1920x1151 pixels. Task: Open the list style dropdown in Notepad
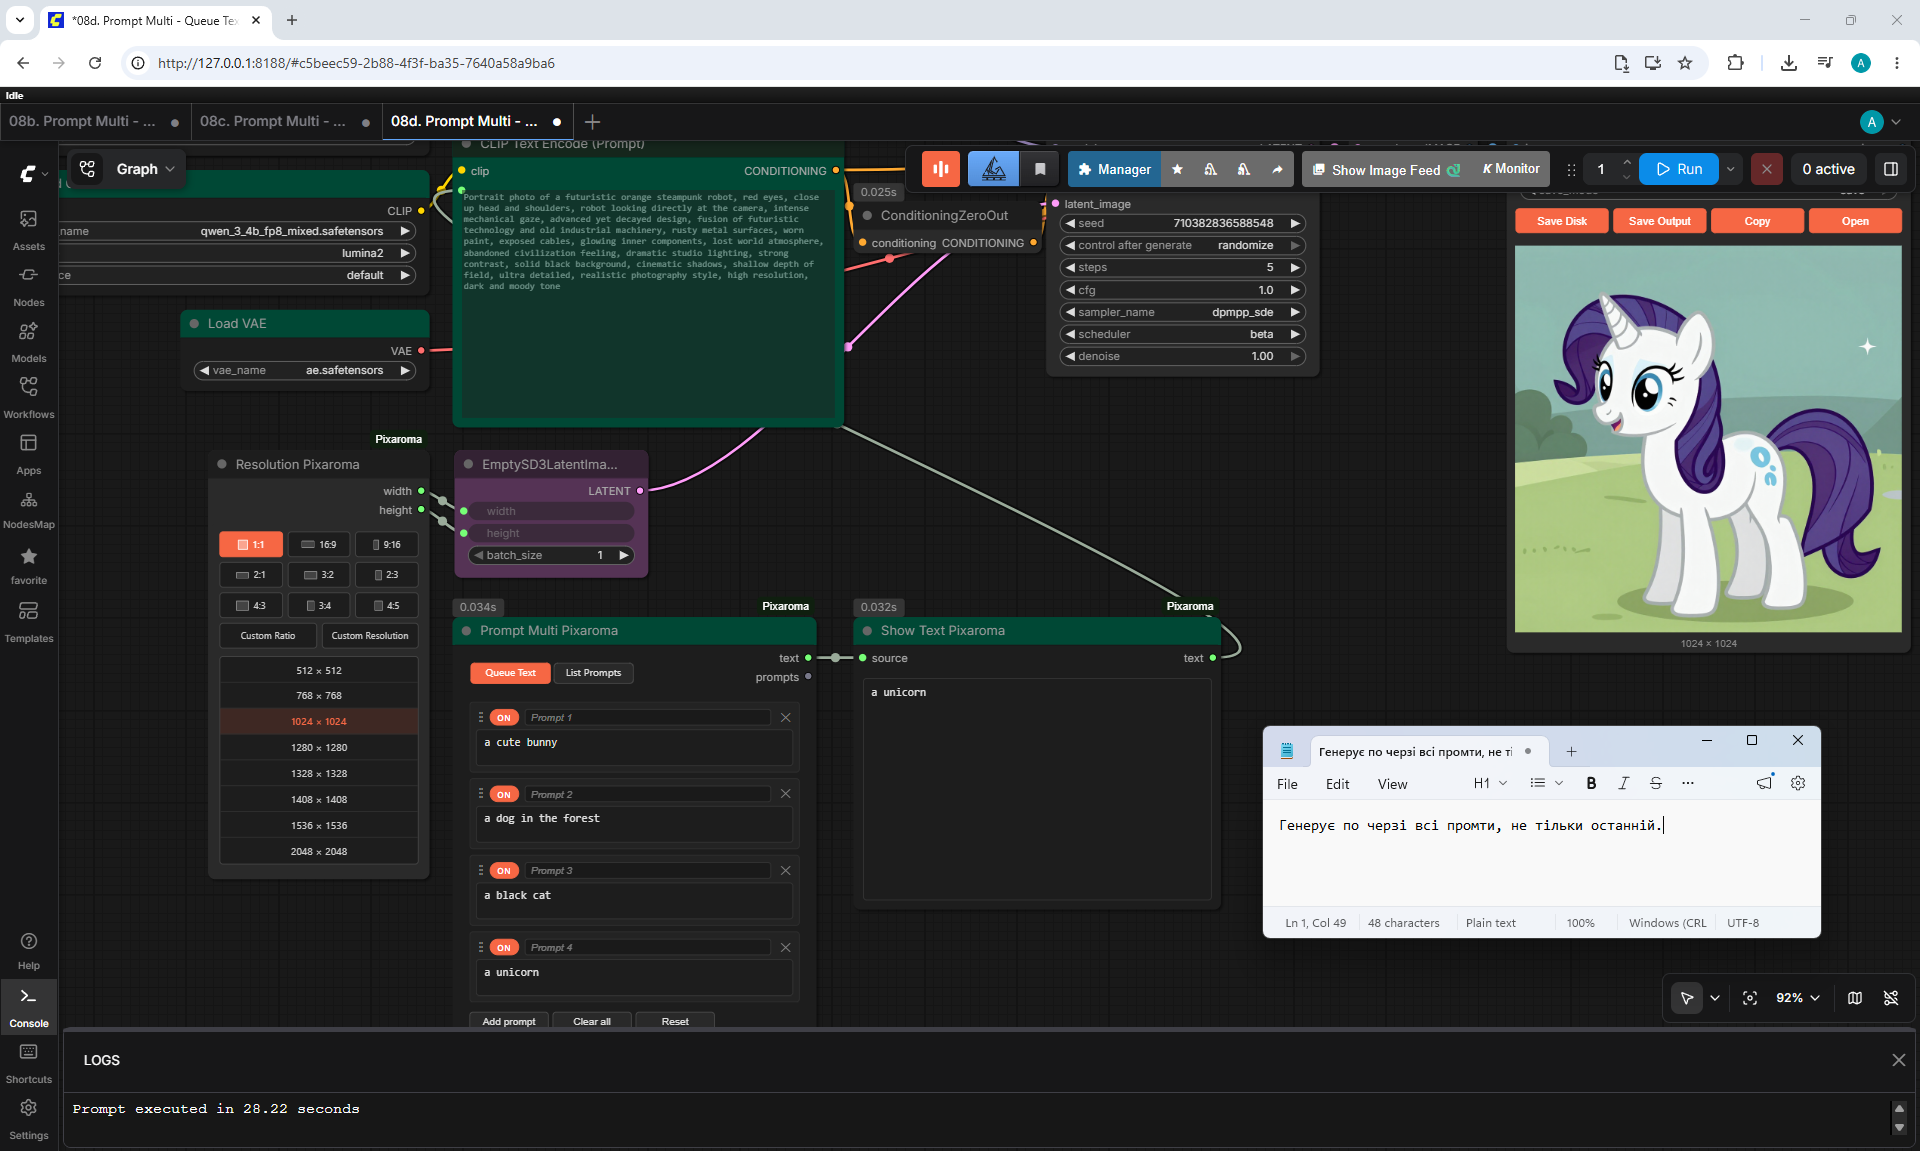point(1546,783)
